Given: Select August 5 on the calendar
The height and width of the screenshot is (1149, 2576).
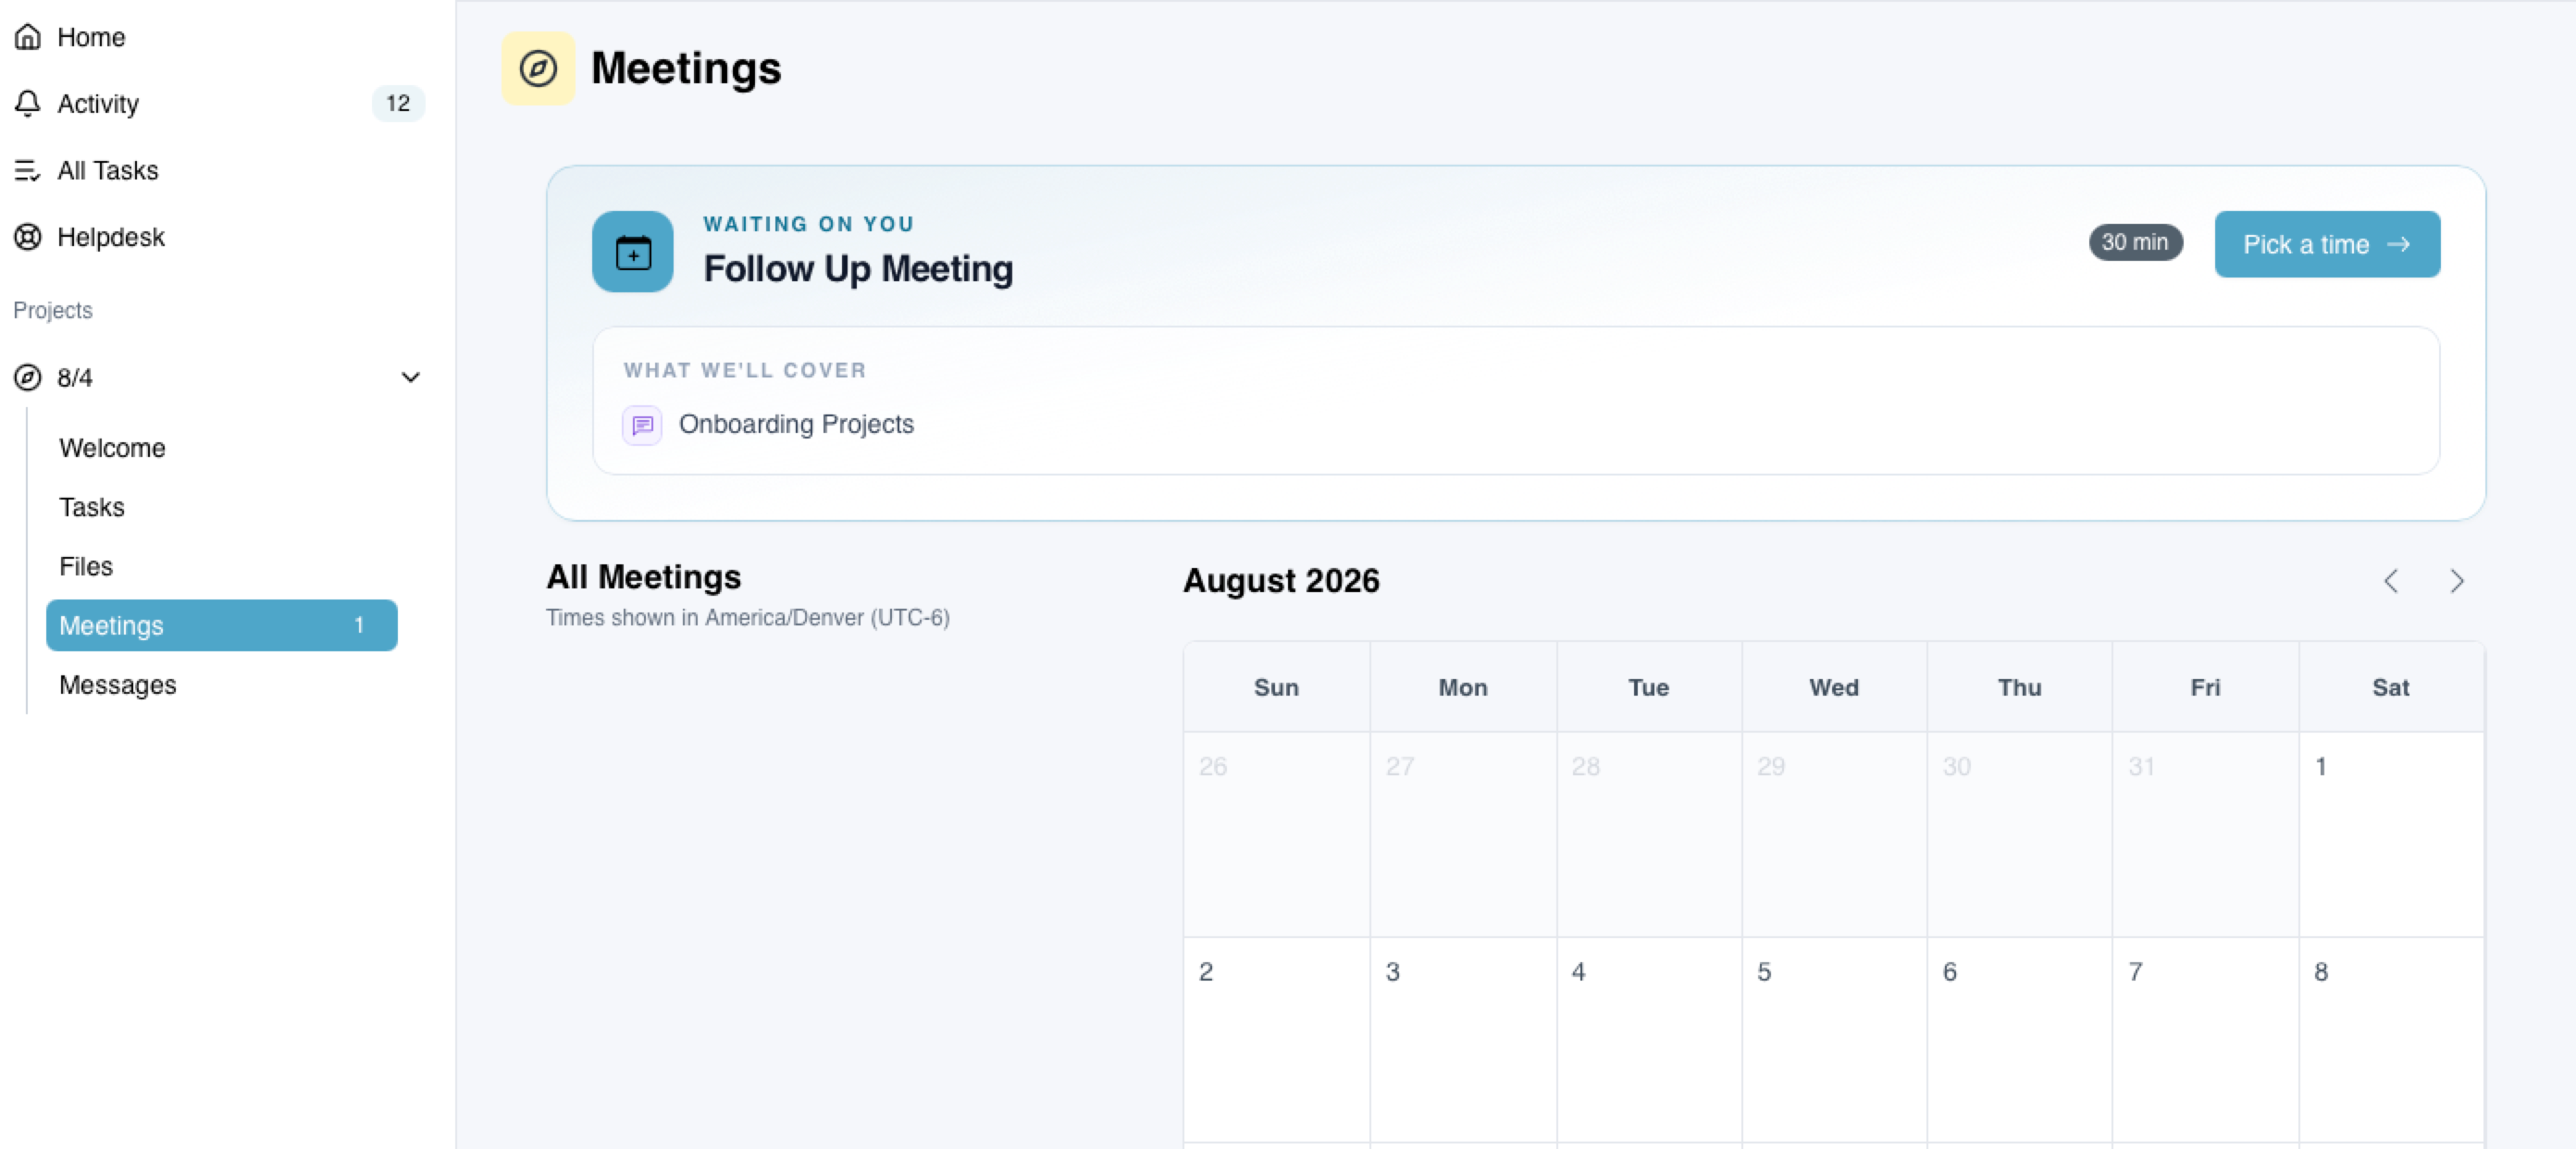Looking at the screenshot, I should click(x=1834, y=1039).
